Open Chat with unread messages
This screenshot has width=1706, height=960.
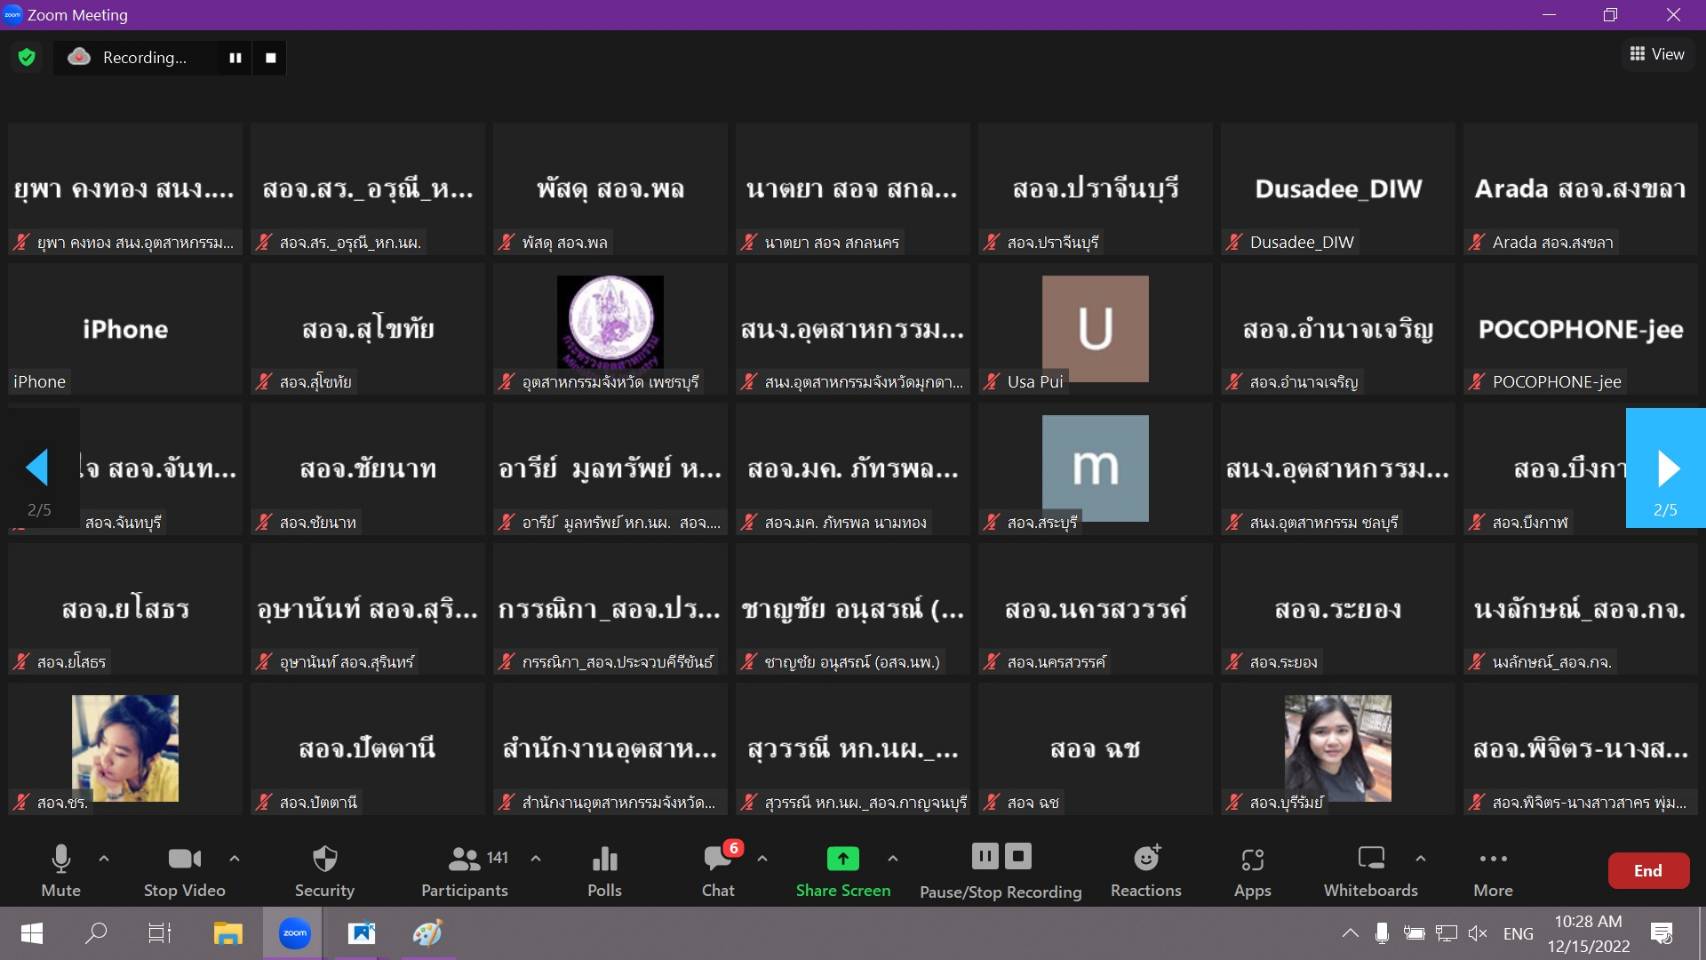tap(718, 870)
